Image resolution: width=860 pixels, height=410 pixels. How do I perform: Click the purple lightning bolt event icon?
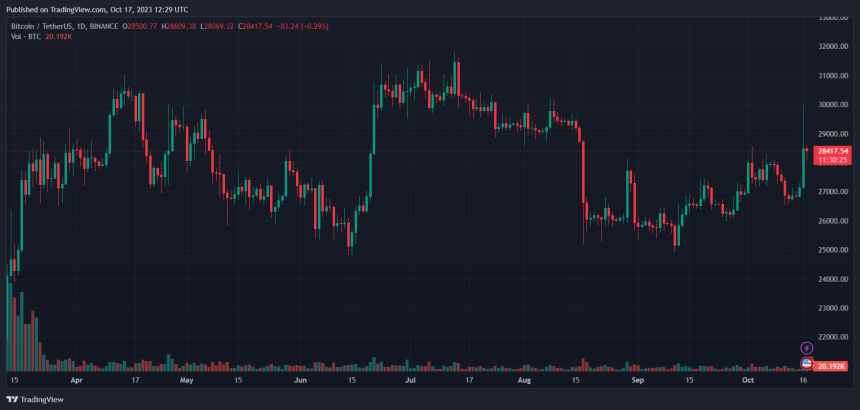pyautogui.click(x=807, y=348)
